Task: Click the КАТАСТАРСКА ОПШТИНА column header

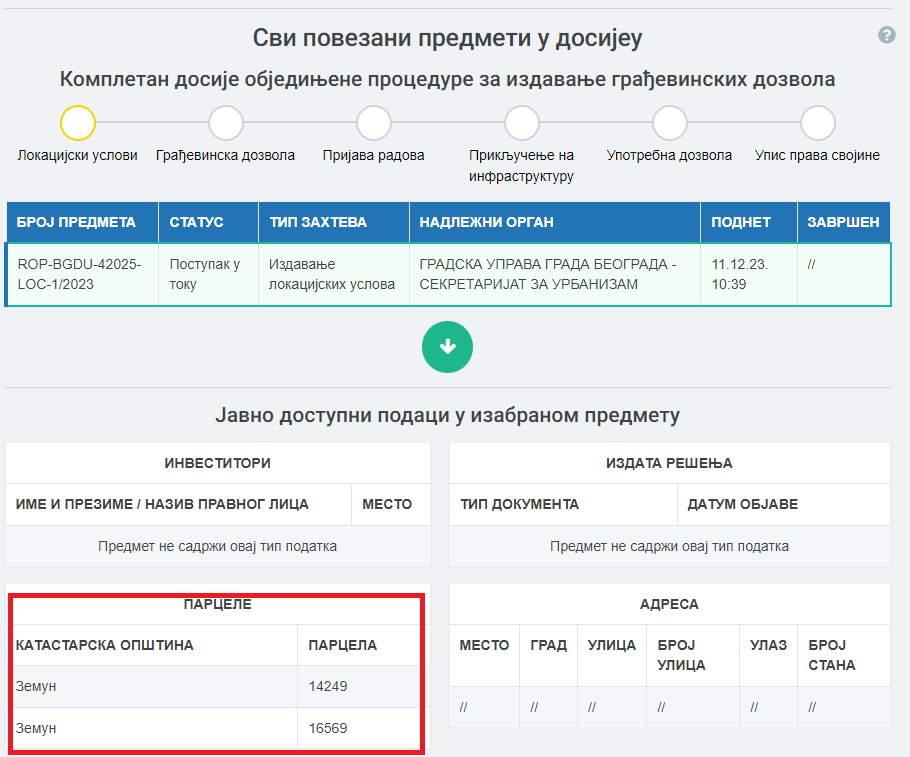Action: click(x=105, y=645)
